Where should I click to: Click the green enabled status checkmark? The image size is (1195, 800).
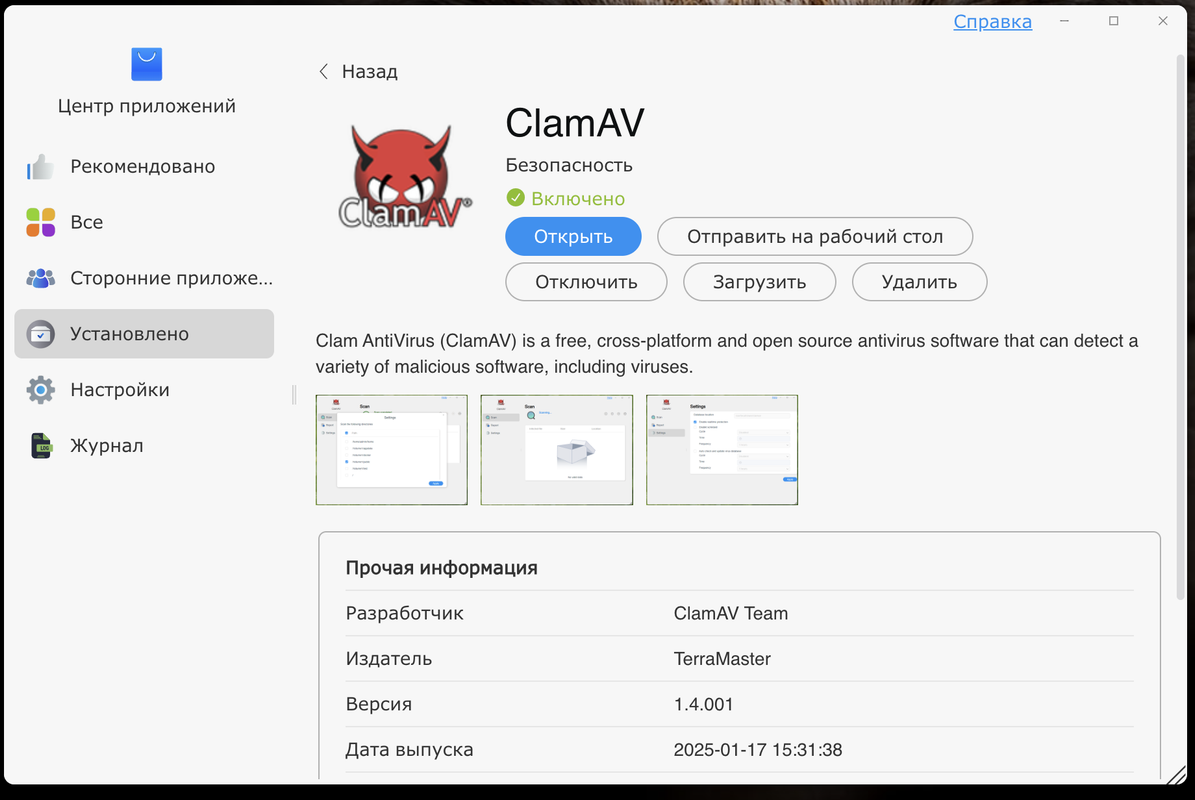[515, 198]
